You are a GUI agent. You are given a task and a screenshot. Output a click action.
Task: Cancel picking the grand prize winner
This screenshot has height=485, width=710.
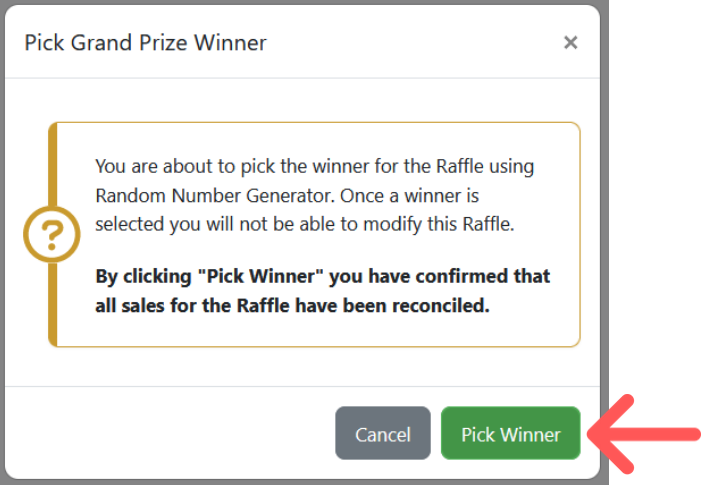tap(383, 433)
